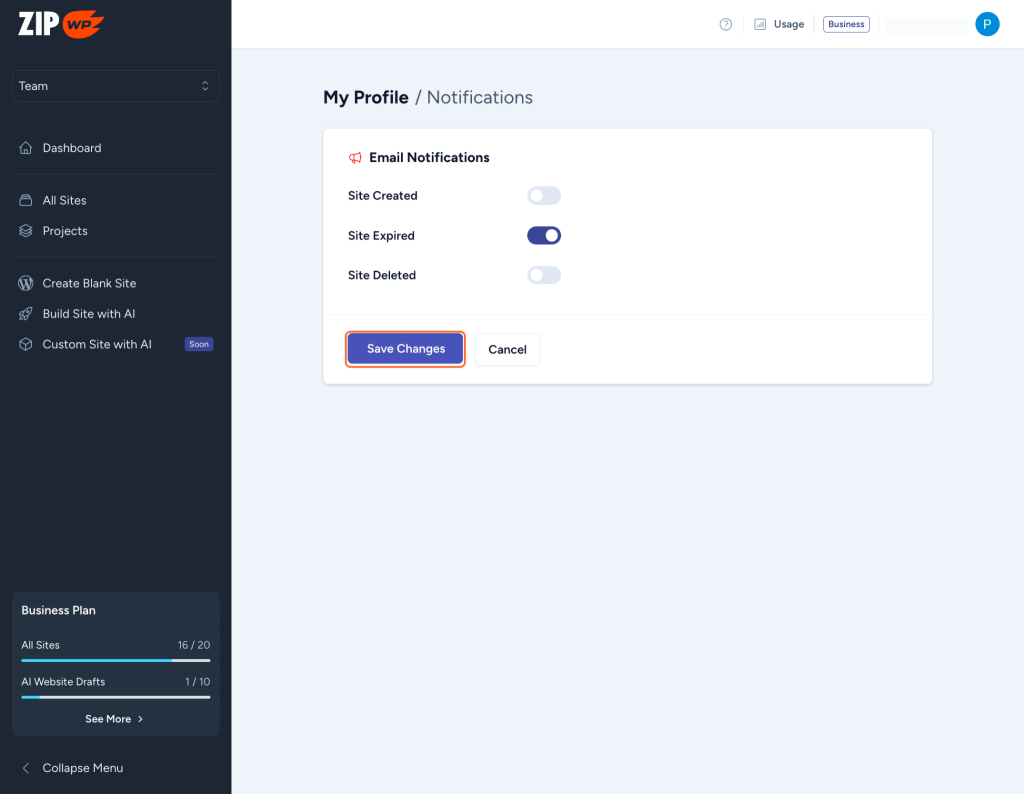
Task: Open Usage from the top bar
Action: click(779, 24)
